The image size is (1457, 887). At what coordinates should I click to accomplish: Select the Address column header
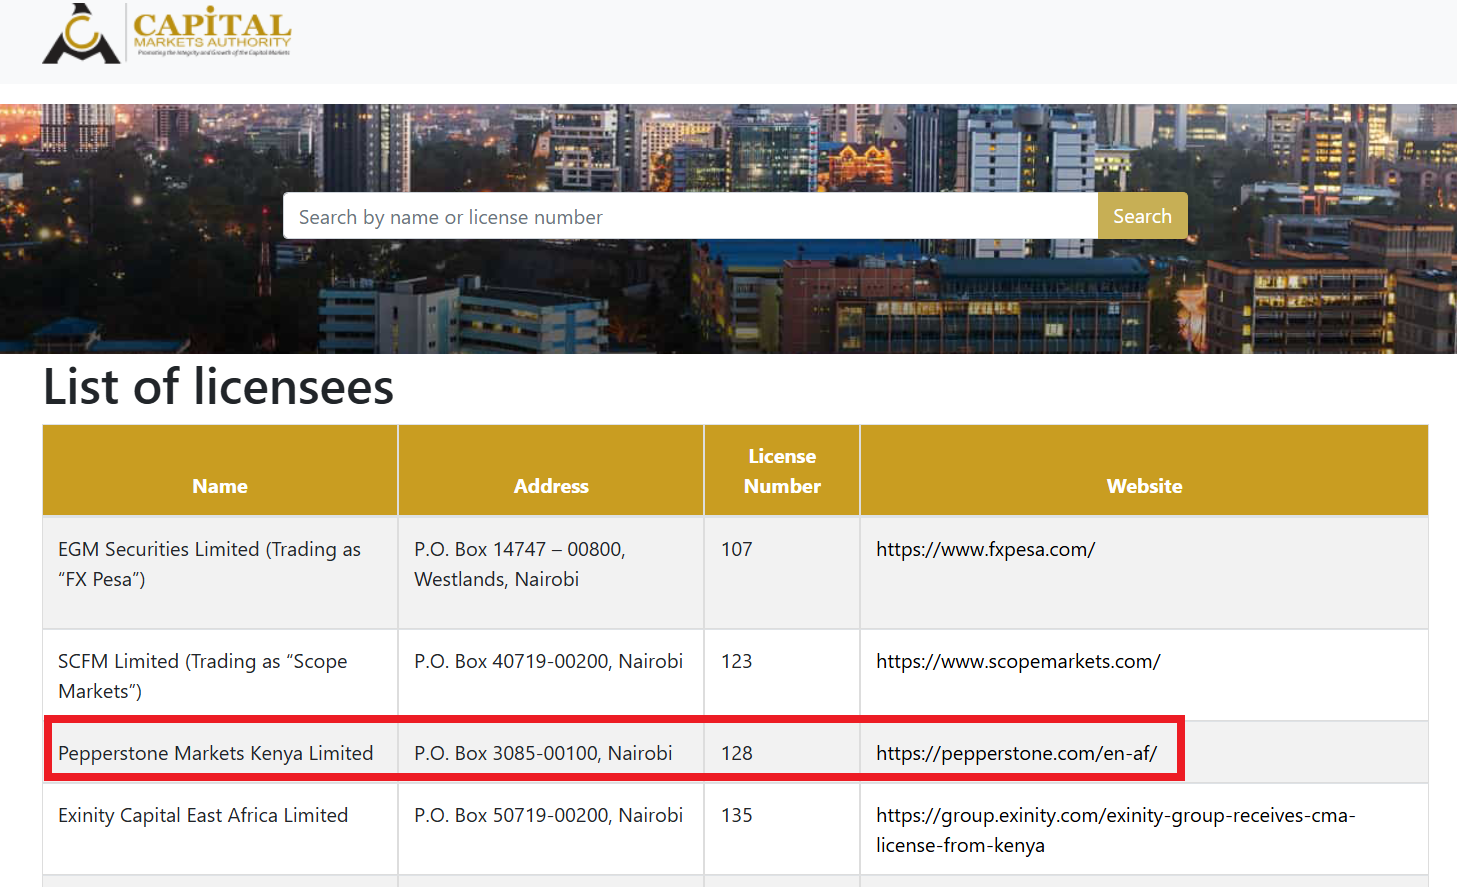coord(551,486)
